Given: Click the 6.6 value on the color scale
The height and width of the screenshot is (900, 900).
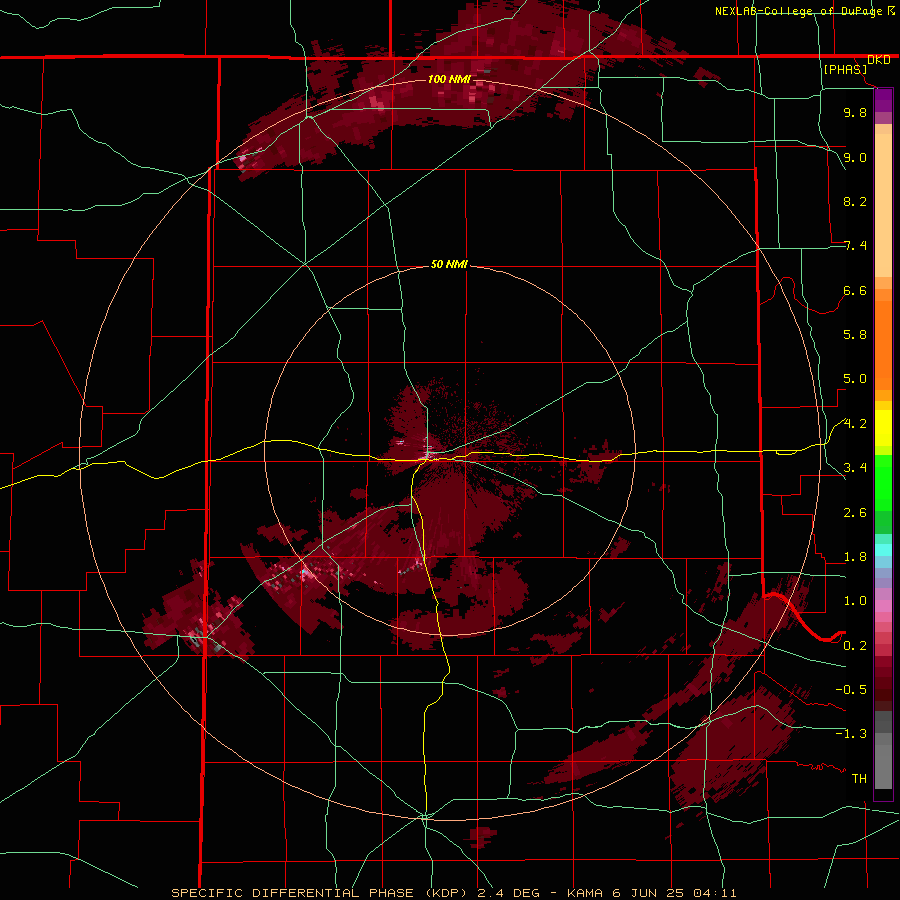Looking at the screenshot, I should pyautogui.click(x=855, y=290).
